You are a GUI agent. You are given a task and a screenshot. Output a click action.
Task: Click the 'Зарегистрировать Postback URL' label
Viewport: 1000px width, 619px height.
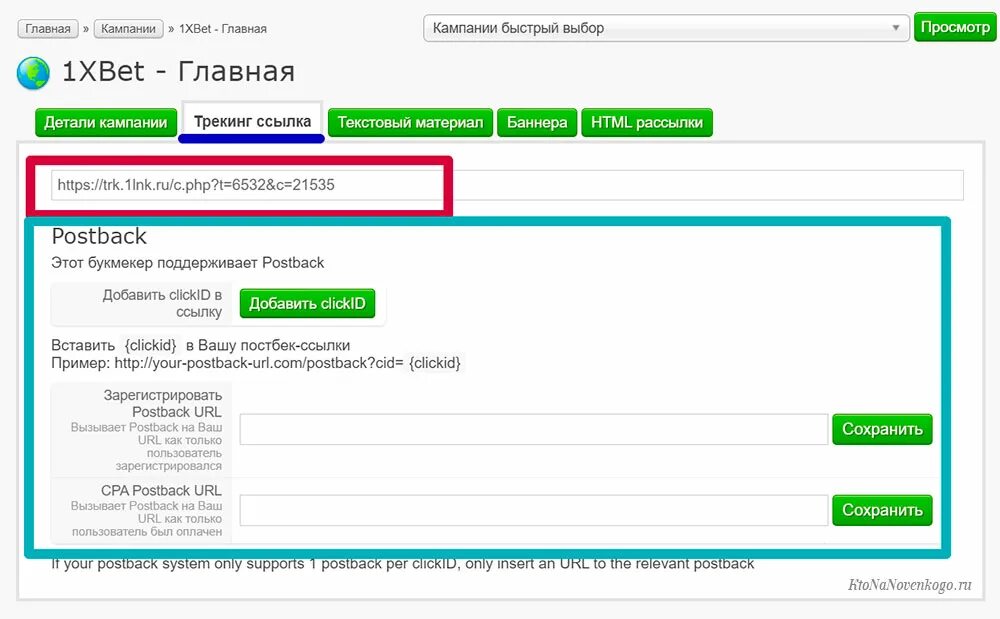tap(163, 404)
